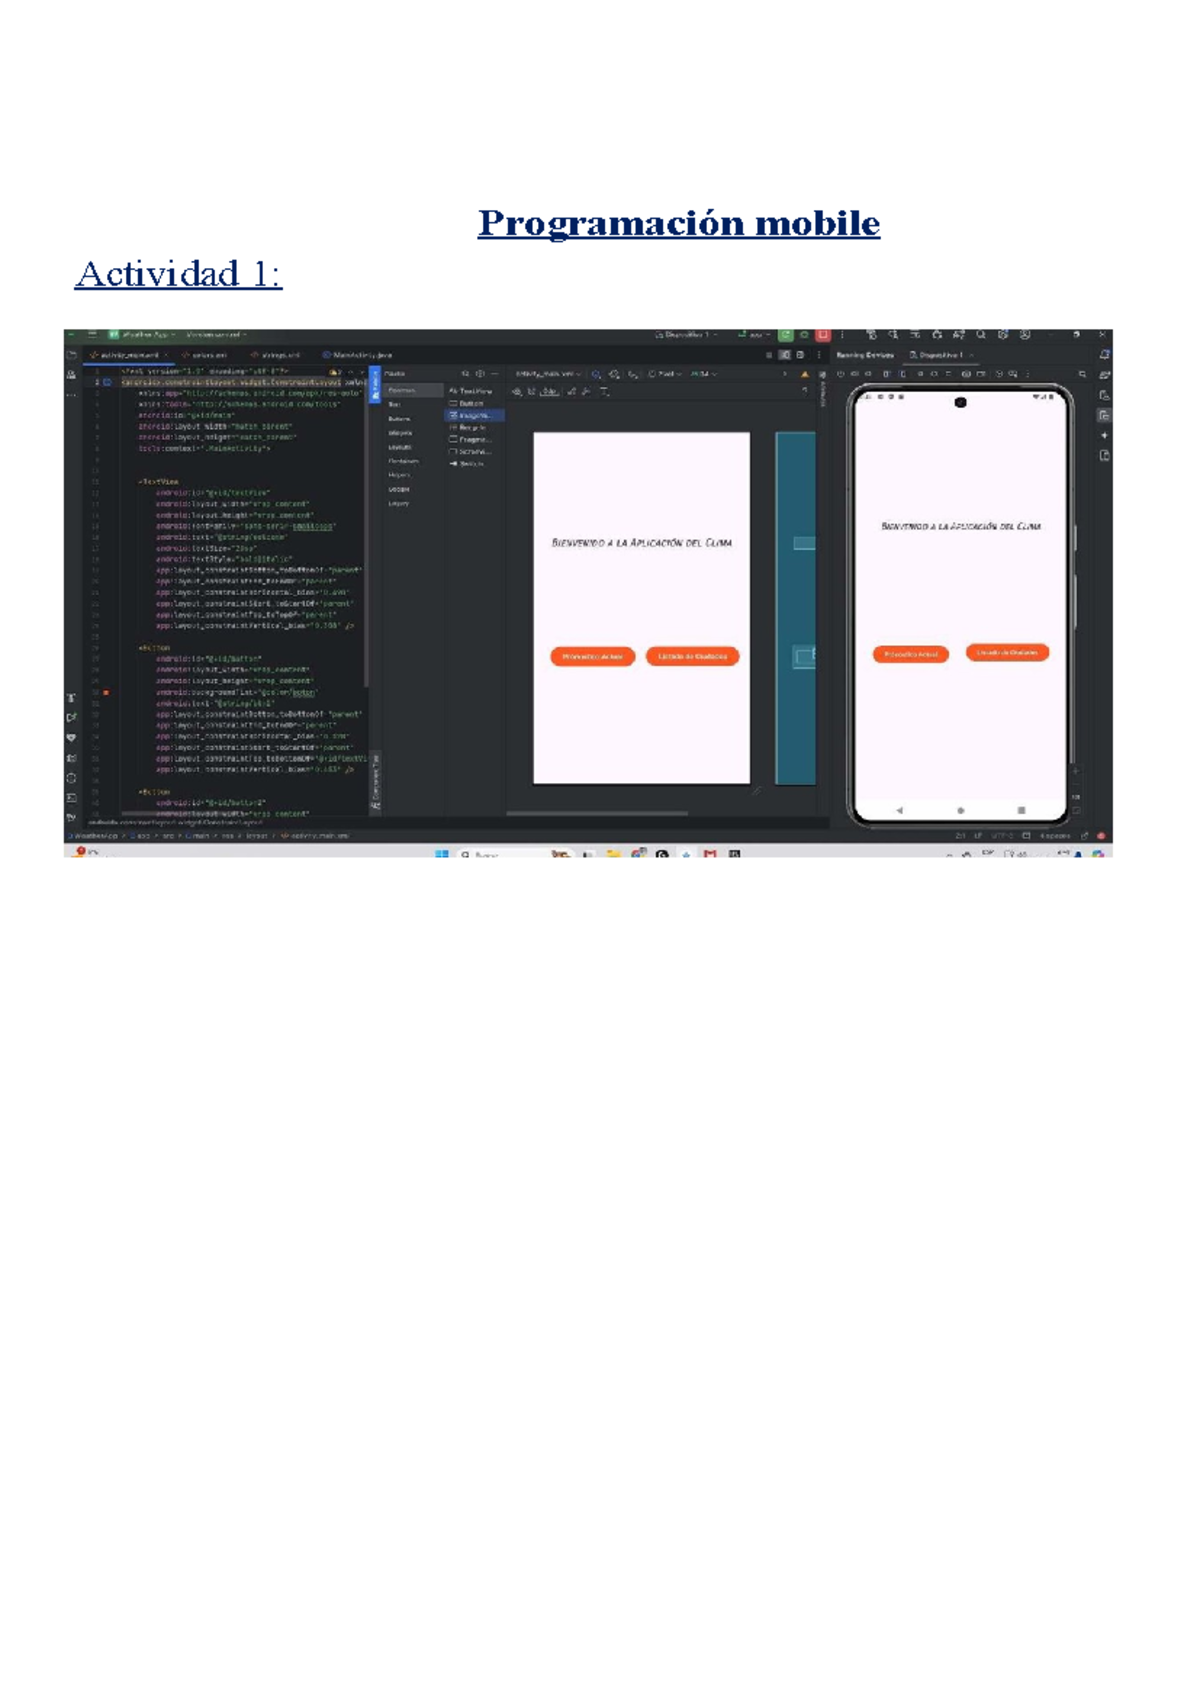The width and height of the screenshot is (1200, 1696).
Task: Tap the left orange button in emulator
Action: point(910,654)
